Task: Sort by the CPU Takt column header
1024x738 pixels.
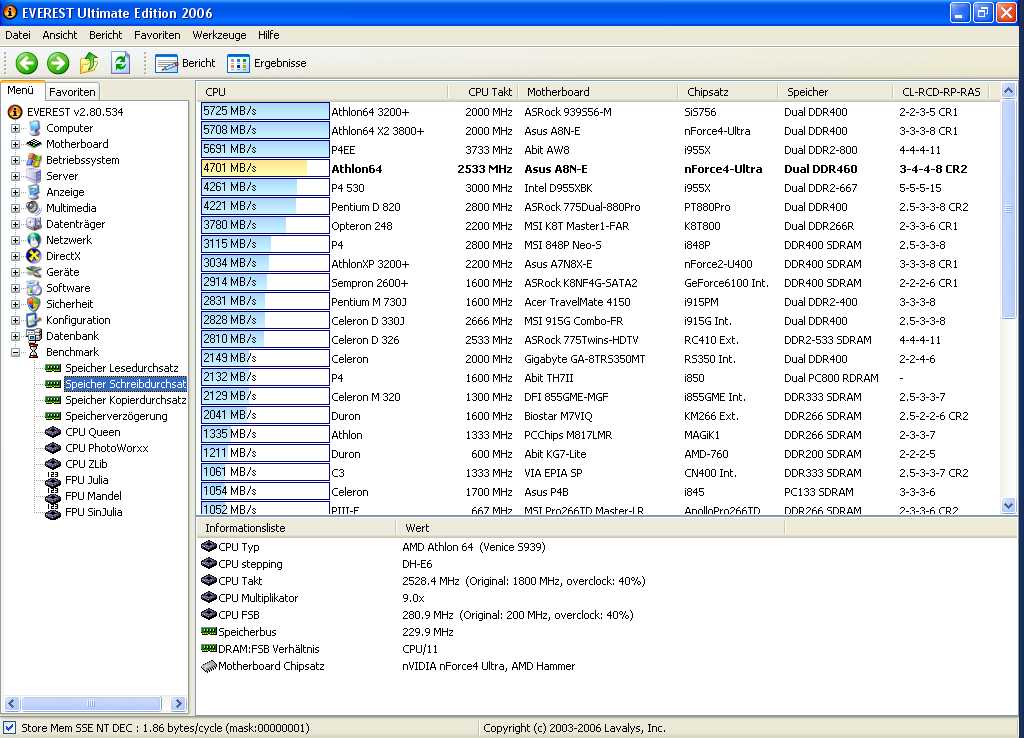Action: (482, 92)
